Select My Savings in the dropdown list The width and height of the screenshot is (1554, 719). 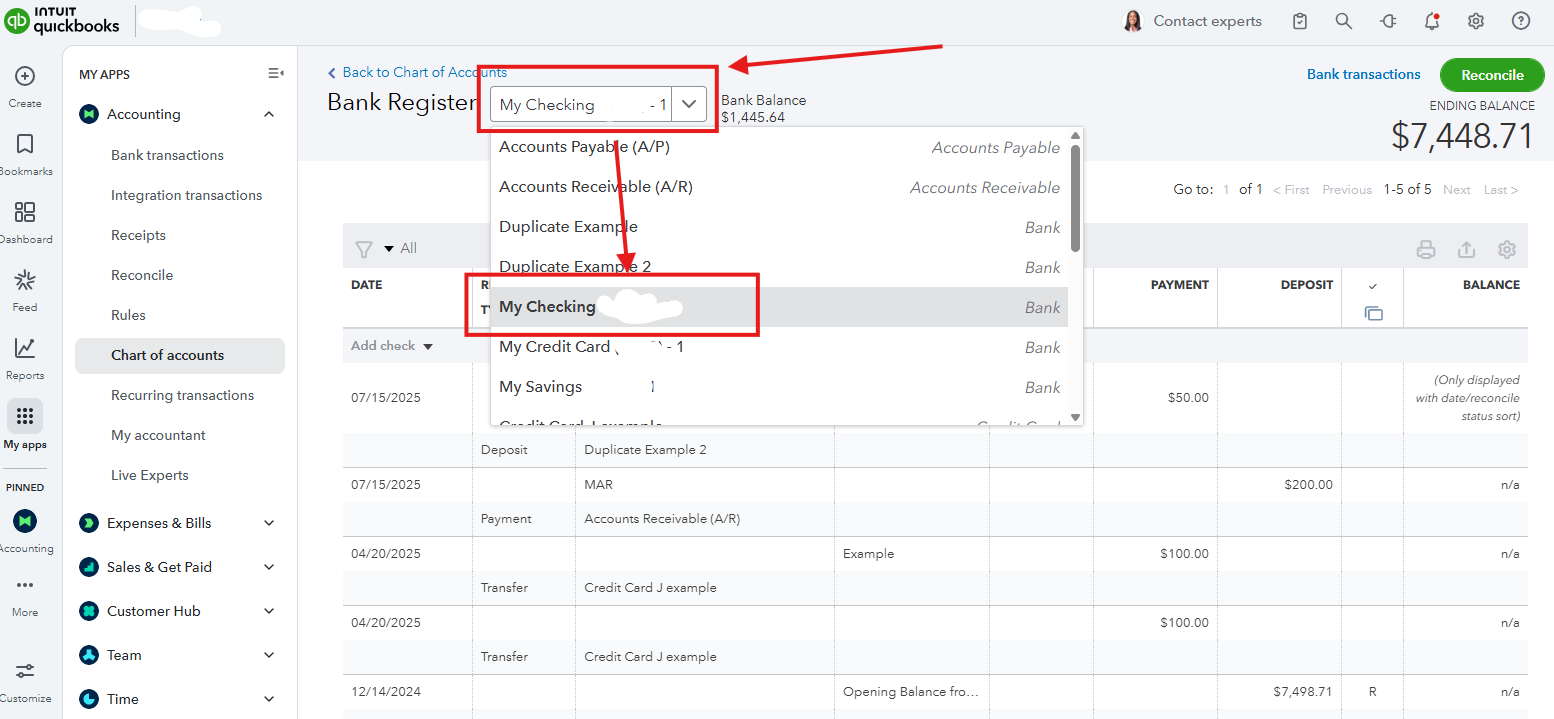coord(779,387)
